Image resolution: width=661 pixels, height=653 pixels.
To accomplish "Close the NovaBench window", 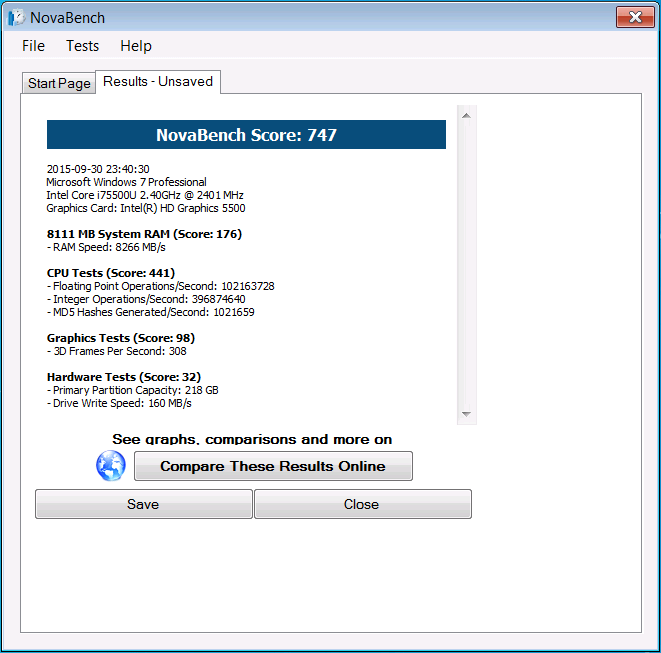I will pos(635,17).
